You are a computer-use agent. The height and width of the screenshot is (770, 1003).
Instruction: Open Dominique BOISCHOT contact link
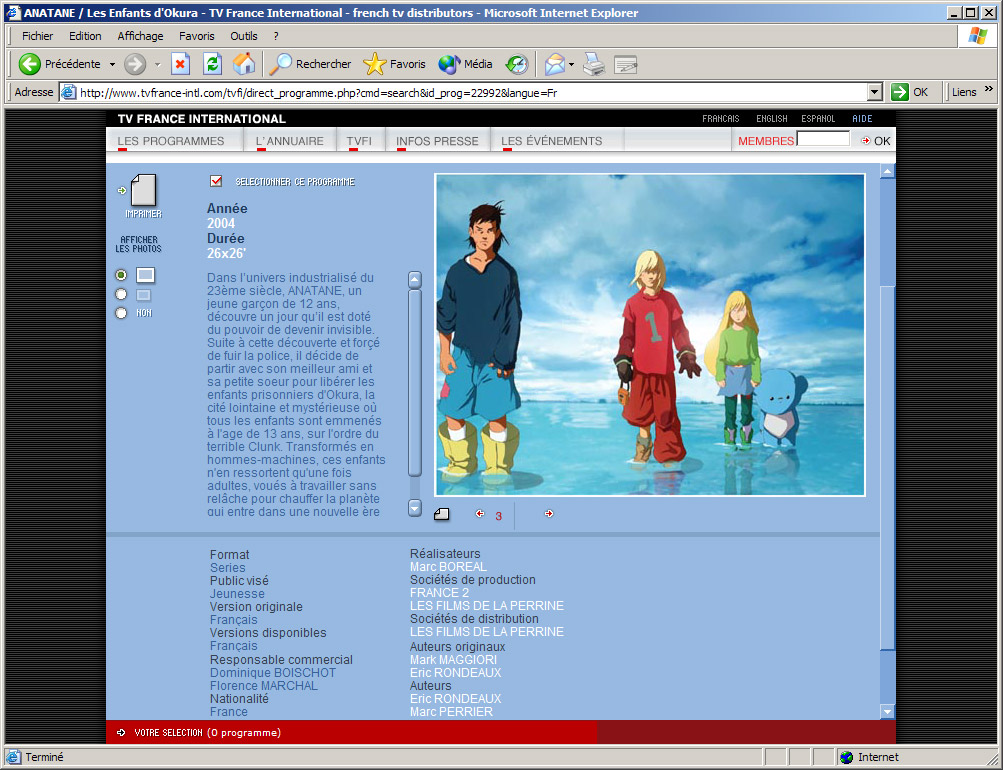pos(273,673)
